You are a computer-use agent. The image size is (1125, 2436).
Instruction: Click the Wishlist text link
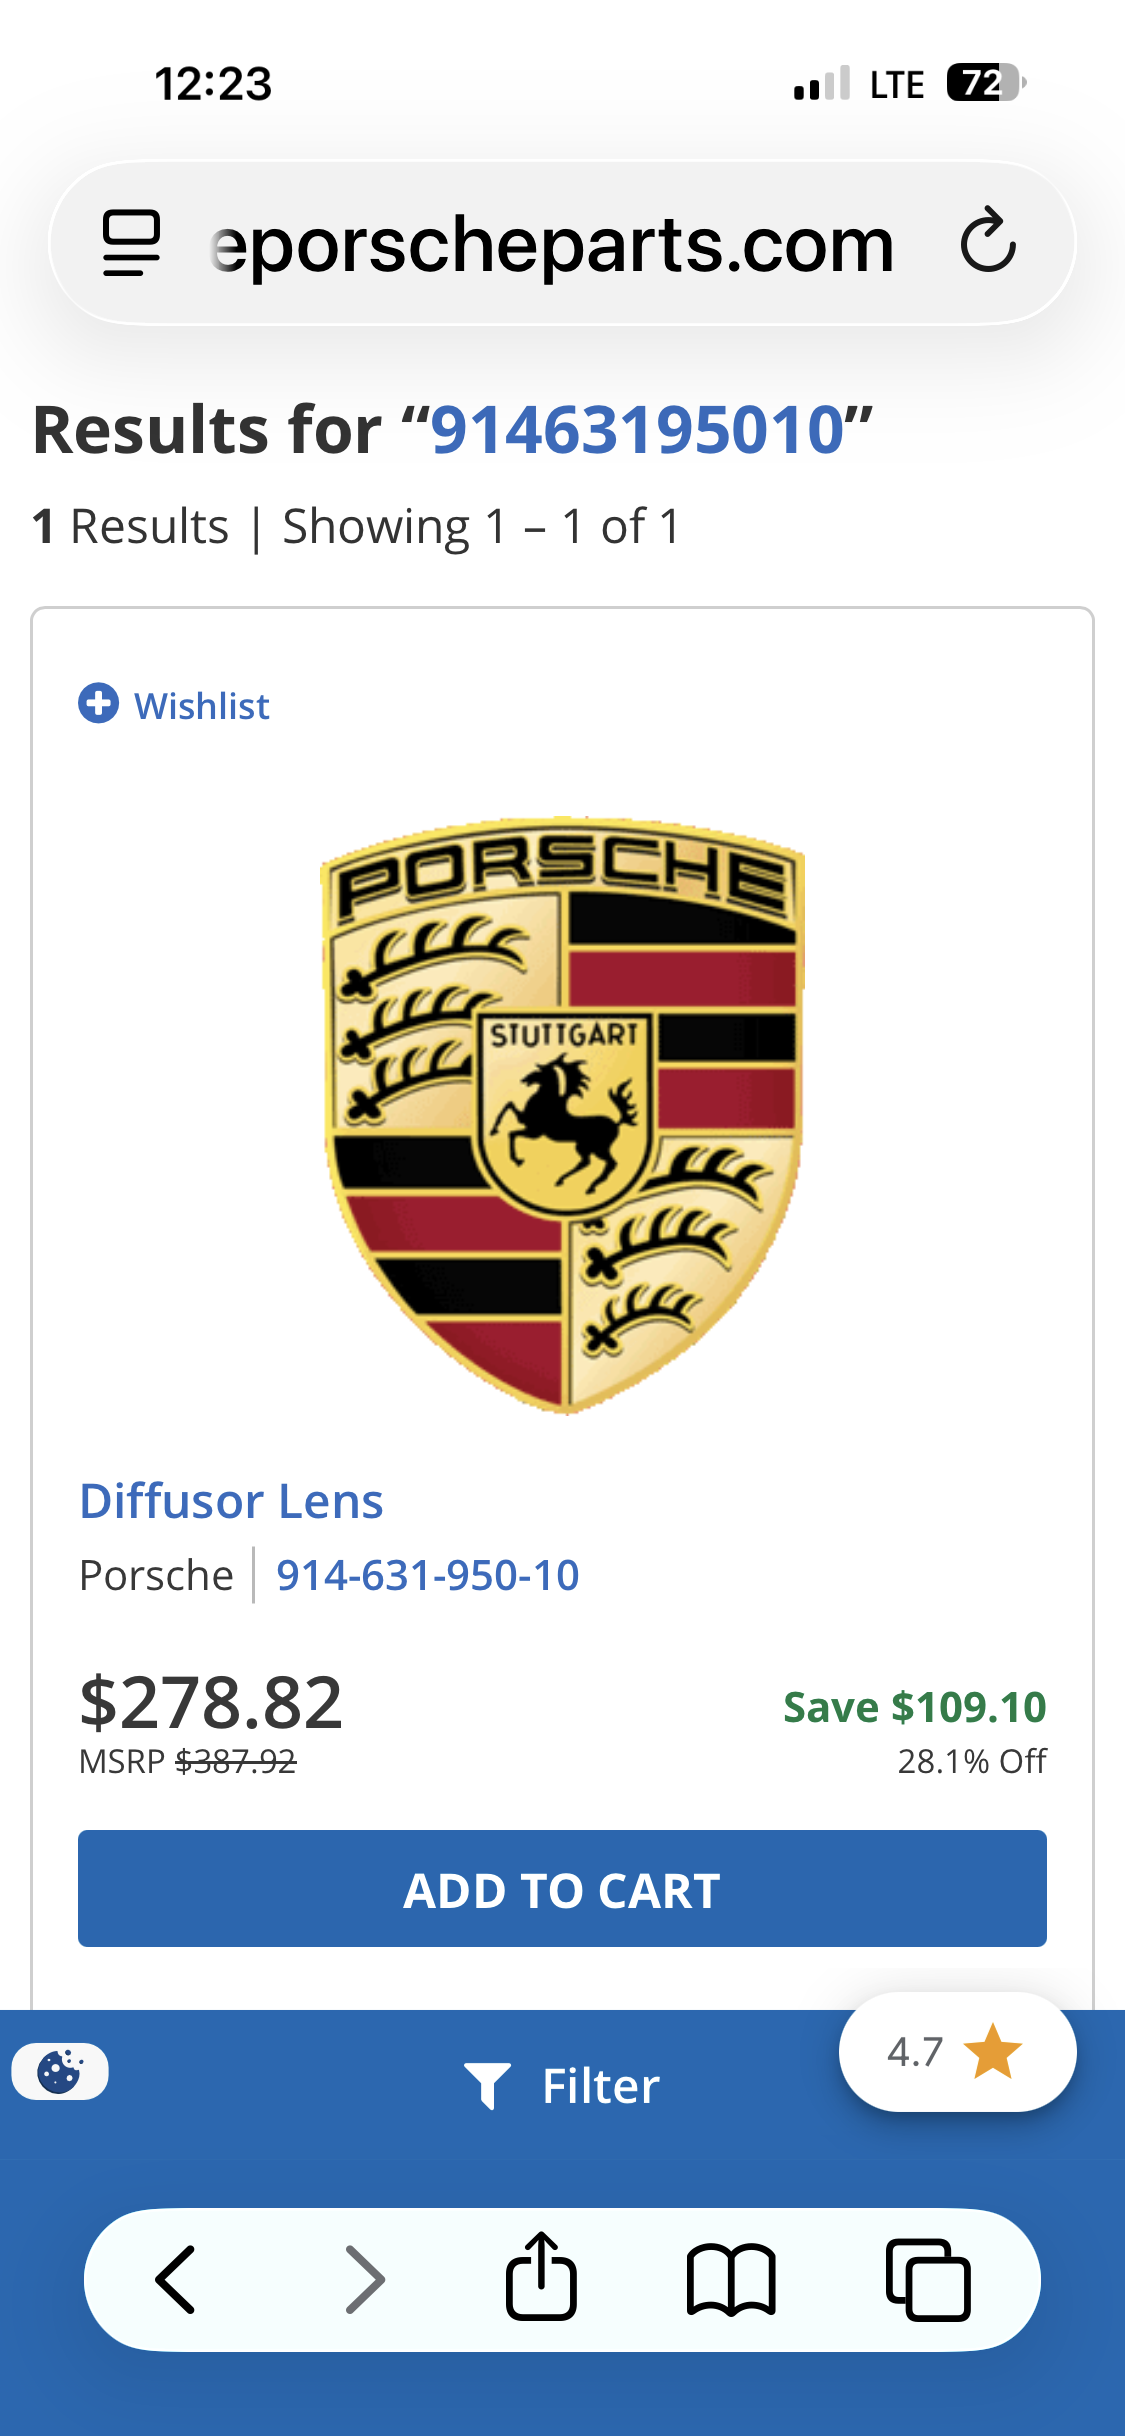pos(202,706)
